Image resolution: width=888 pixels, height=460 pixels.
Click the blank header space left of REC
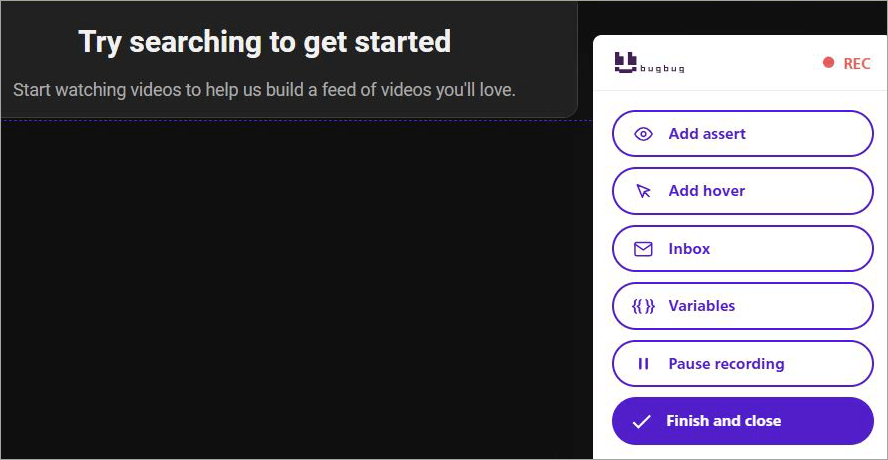[x=750, y=63]
